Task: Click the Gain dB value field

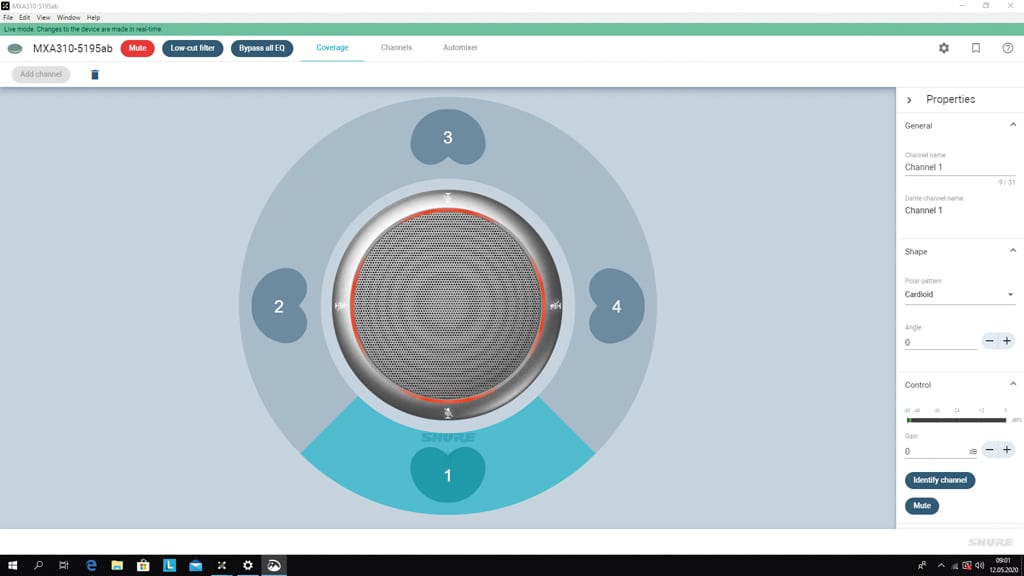Action: pos(940,451)
